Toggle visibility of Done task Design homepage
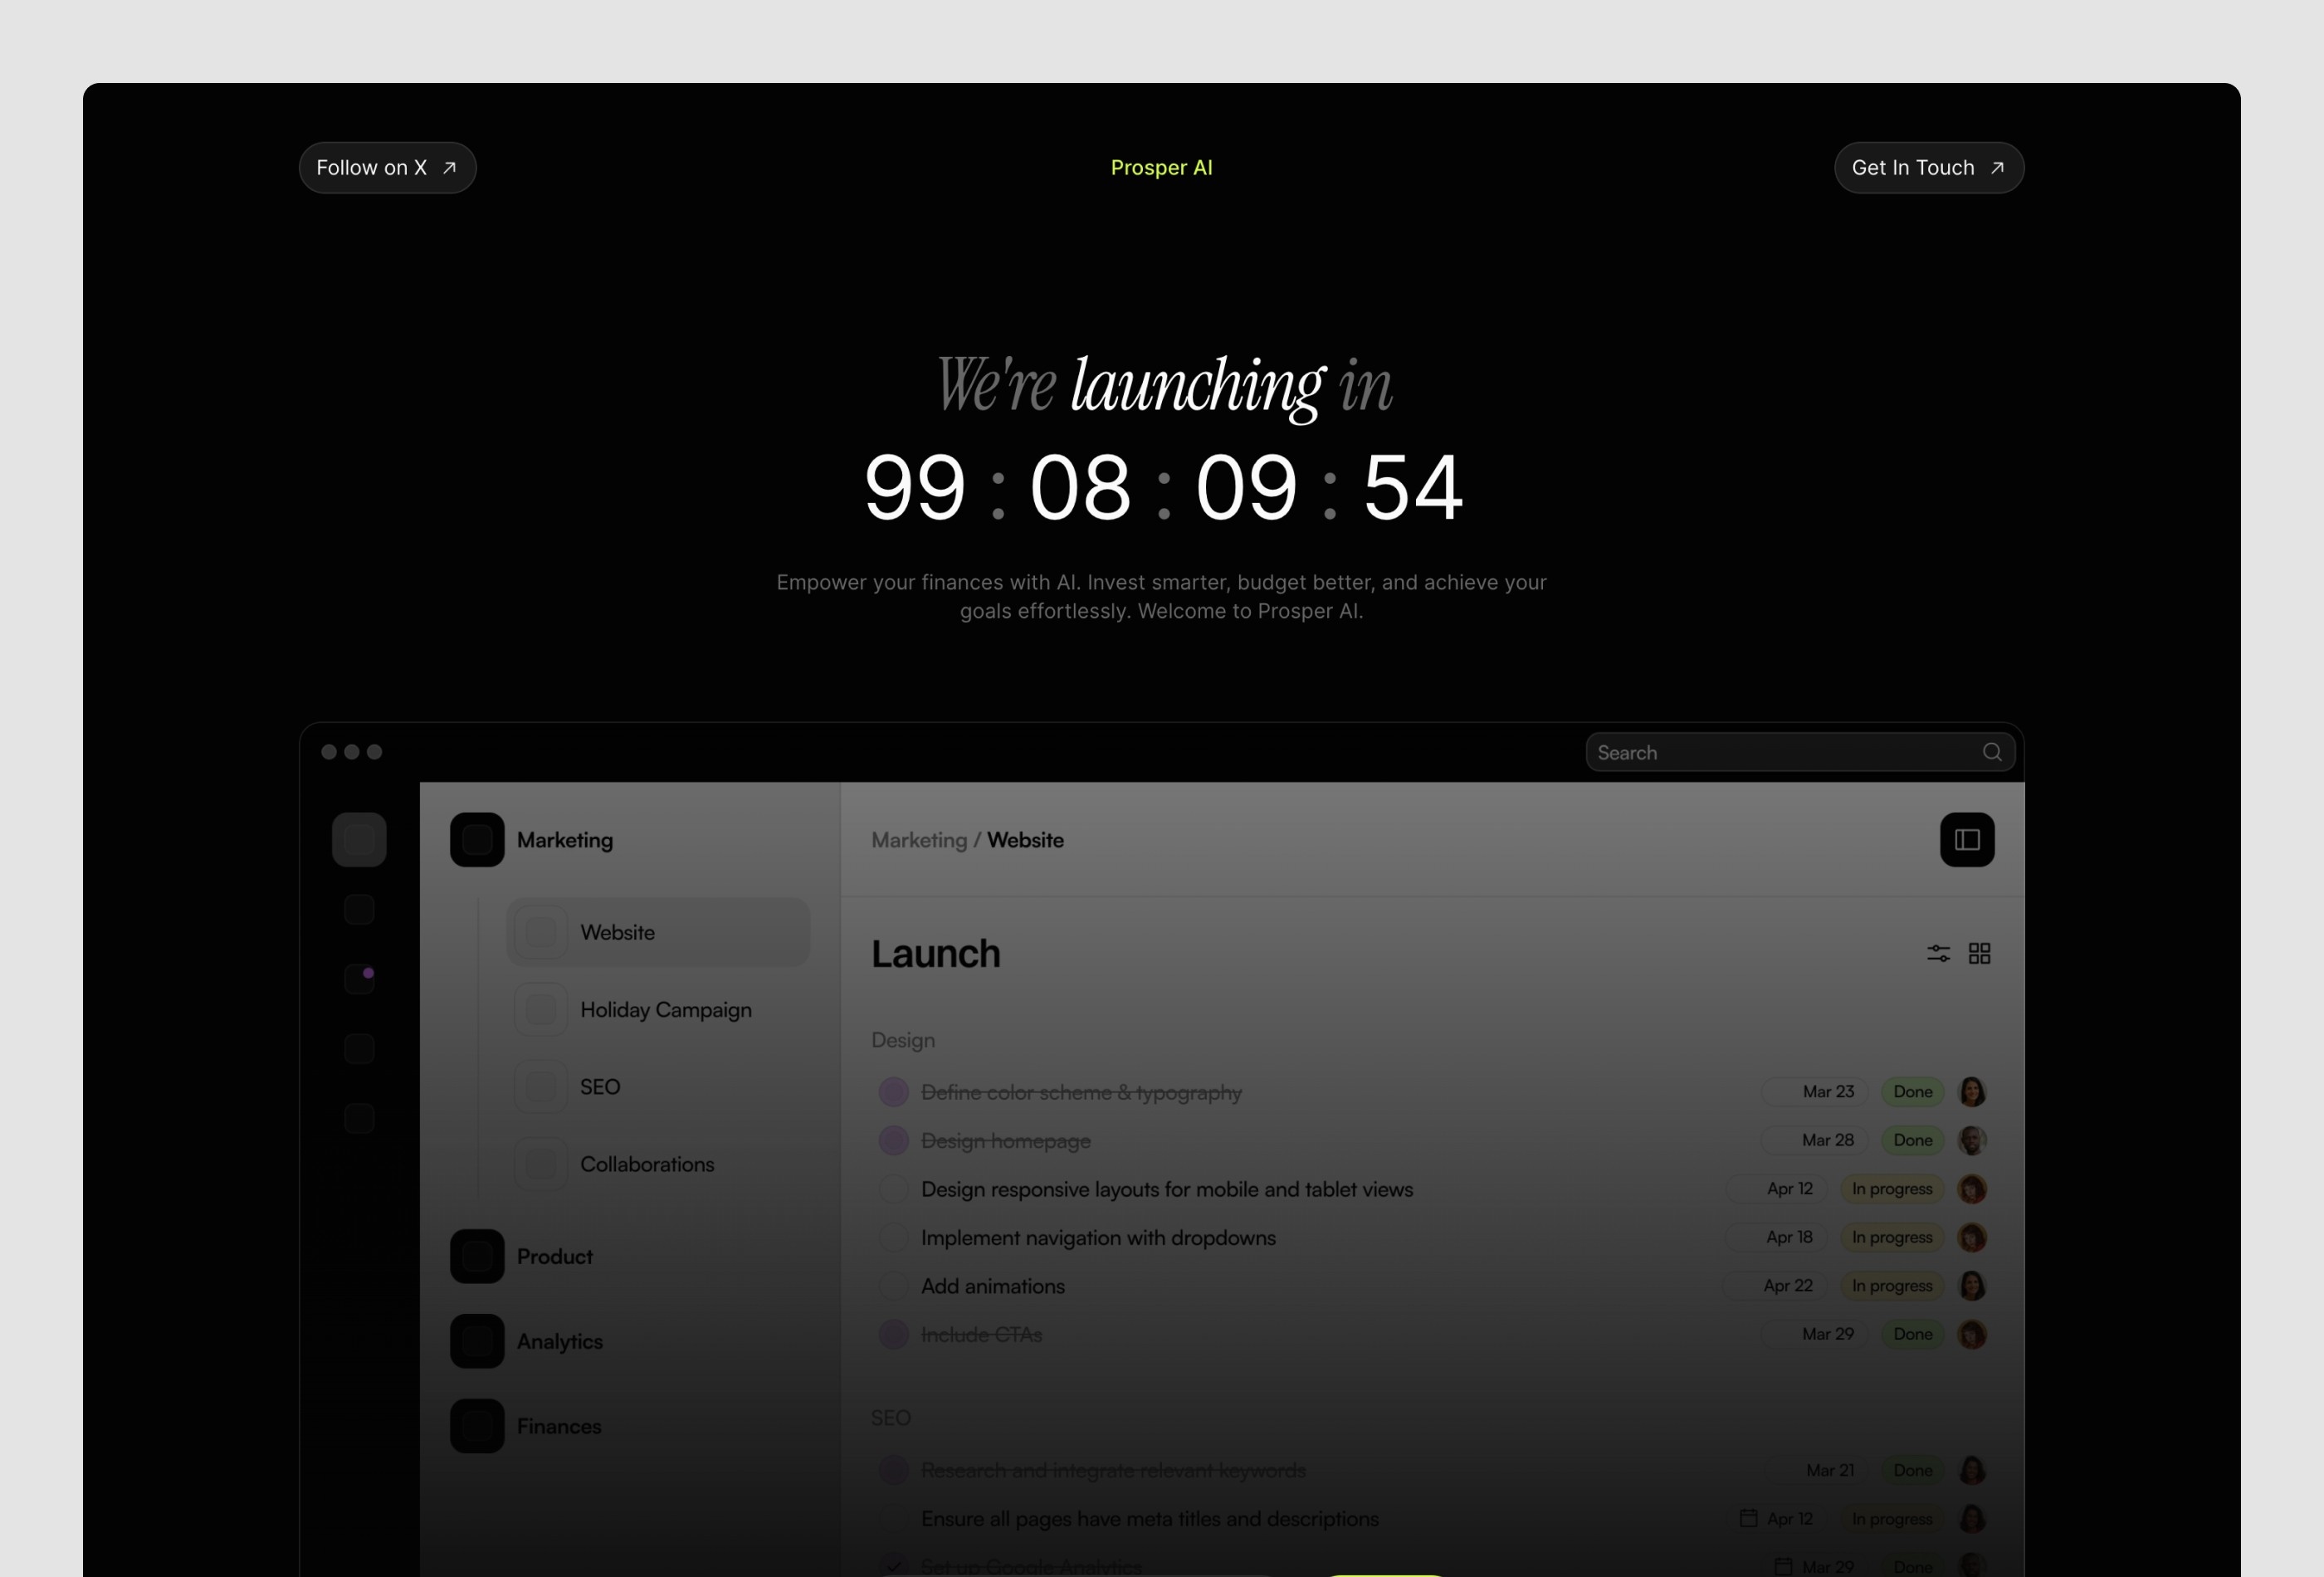The image size is (2324, 1577). [x=892, y=1140]
